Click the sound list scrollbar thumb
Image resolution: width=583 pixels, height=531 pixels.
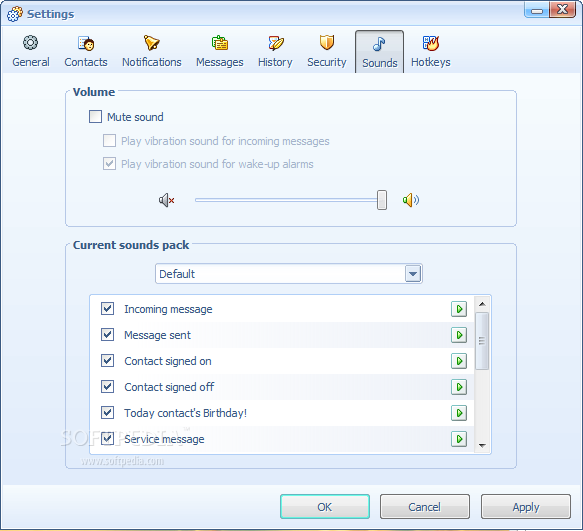482,341
